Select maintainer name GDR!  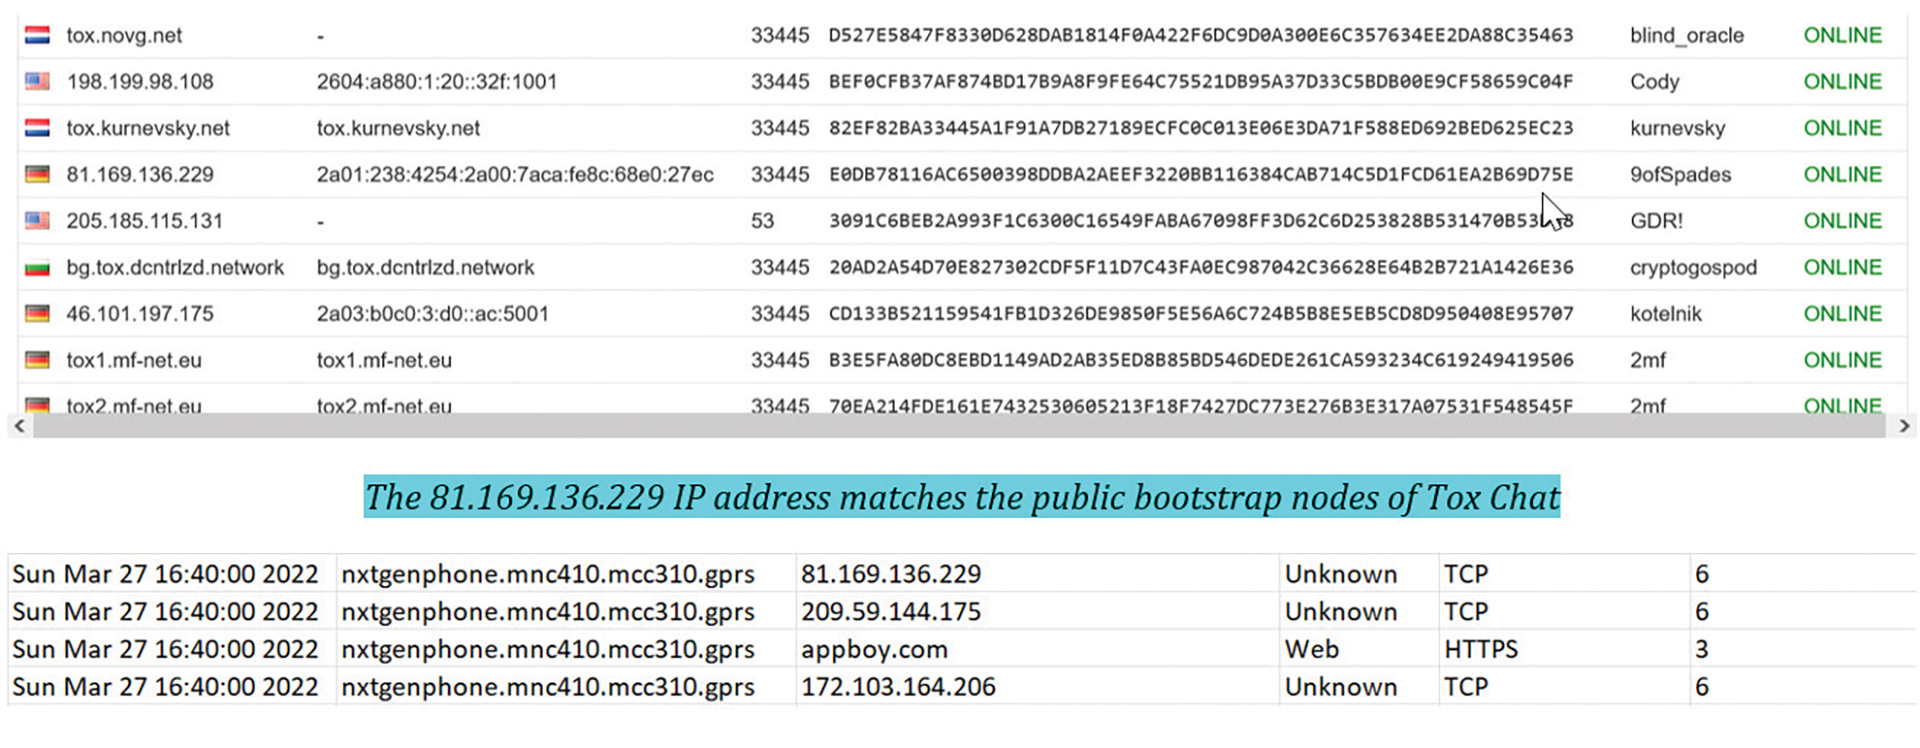[x=1657, y=220]
